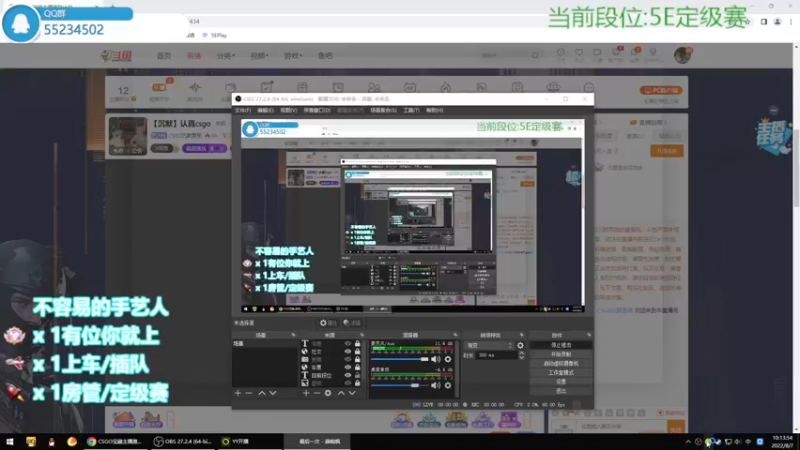Open the 渐变 scene transition dropdown
Image resolution: width=800 pixels, height=450 pixels.
pyautogui.click(x=489, y=345)
